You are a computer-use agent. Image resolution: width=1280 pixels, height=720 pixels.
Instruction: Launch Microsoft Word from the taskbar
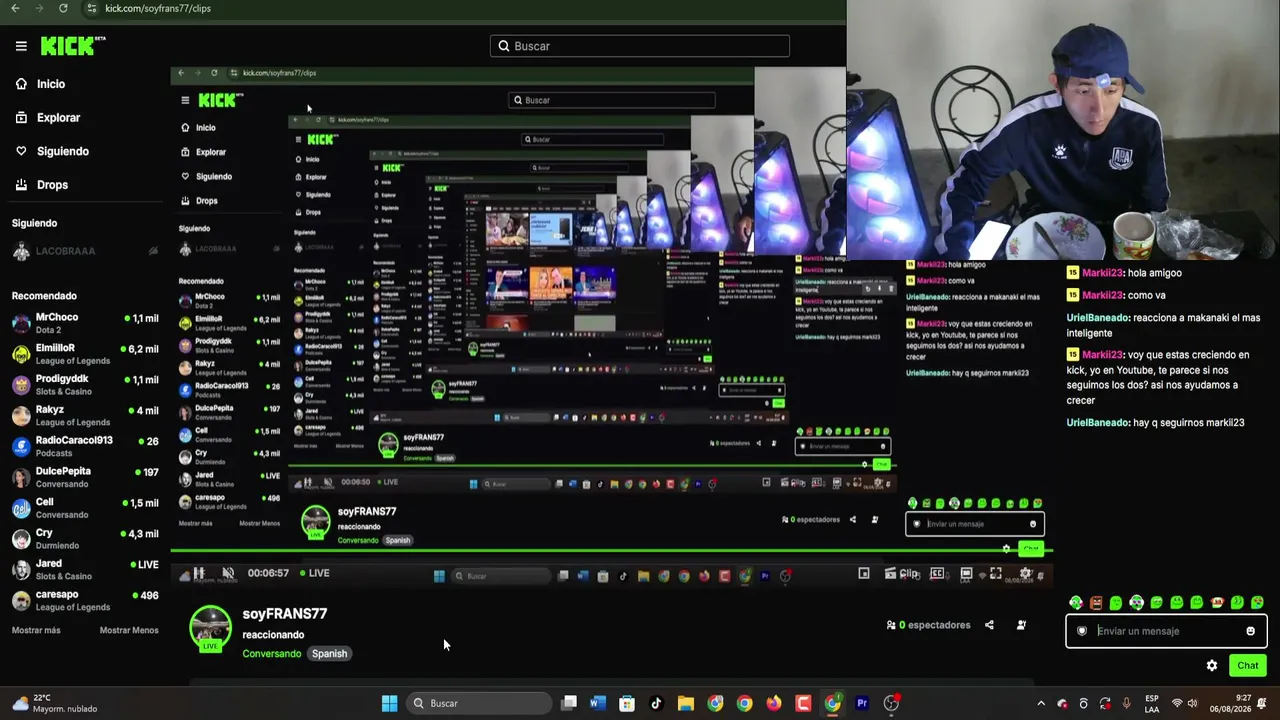598,703
